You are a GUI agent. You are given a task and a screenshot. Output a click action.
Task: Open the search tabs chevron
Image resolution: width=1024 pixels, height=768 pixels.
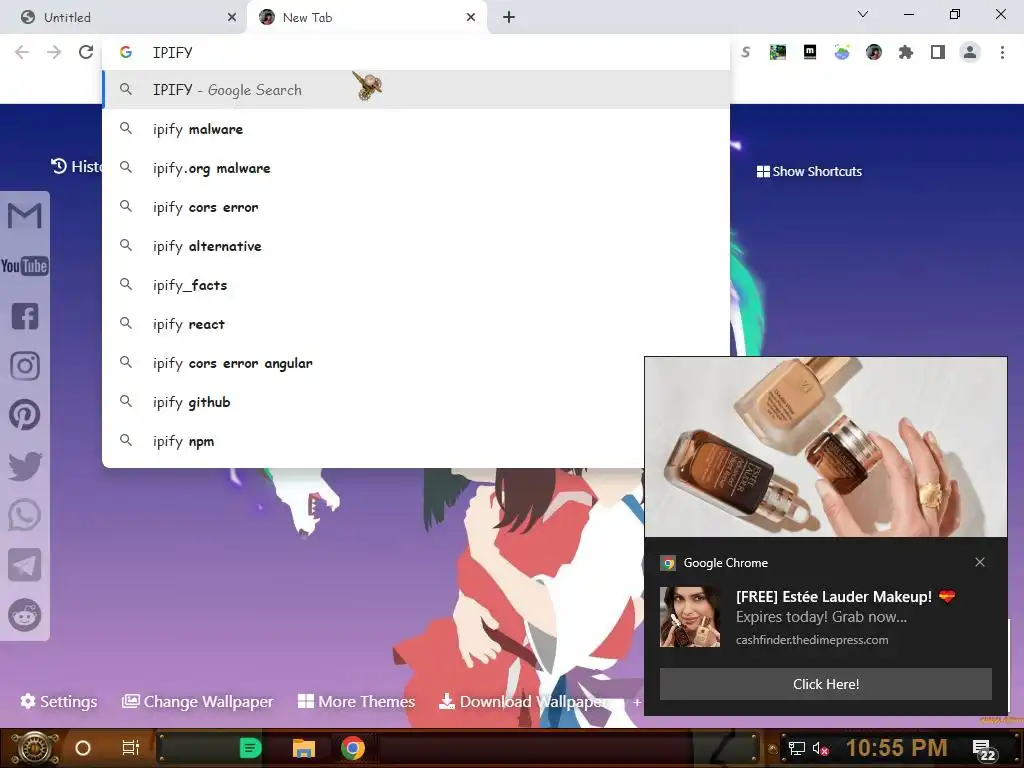tap(863, 14)
